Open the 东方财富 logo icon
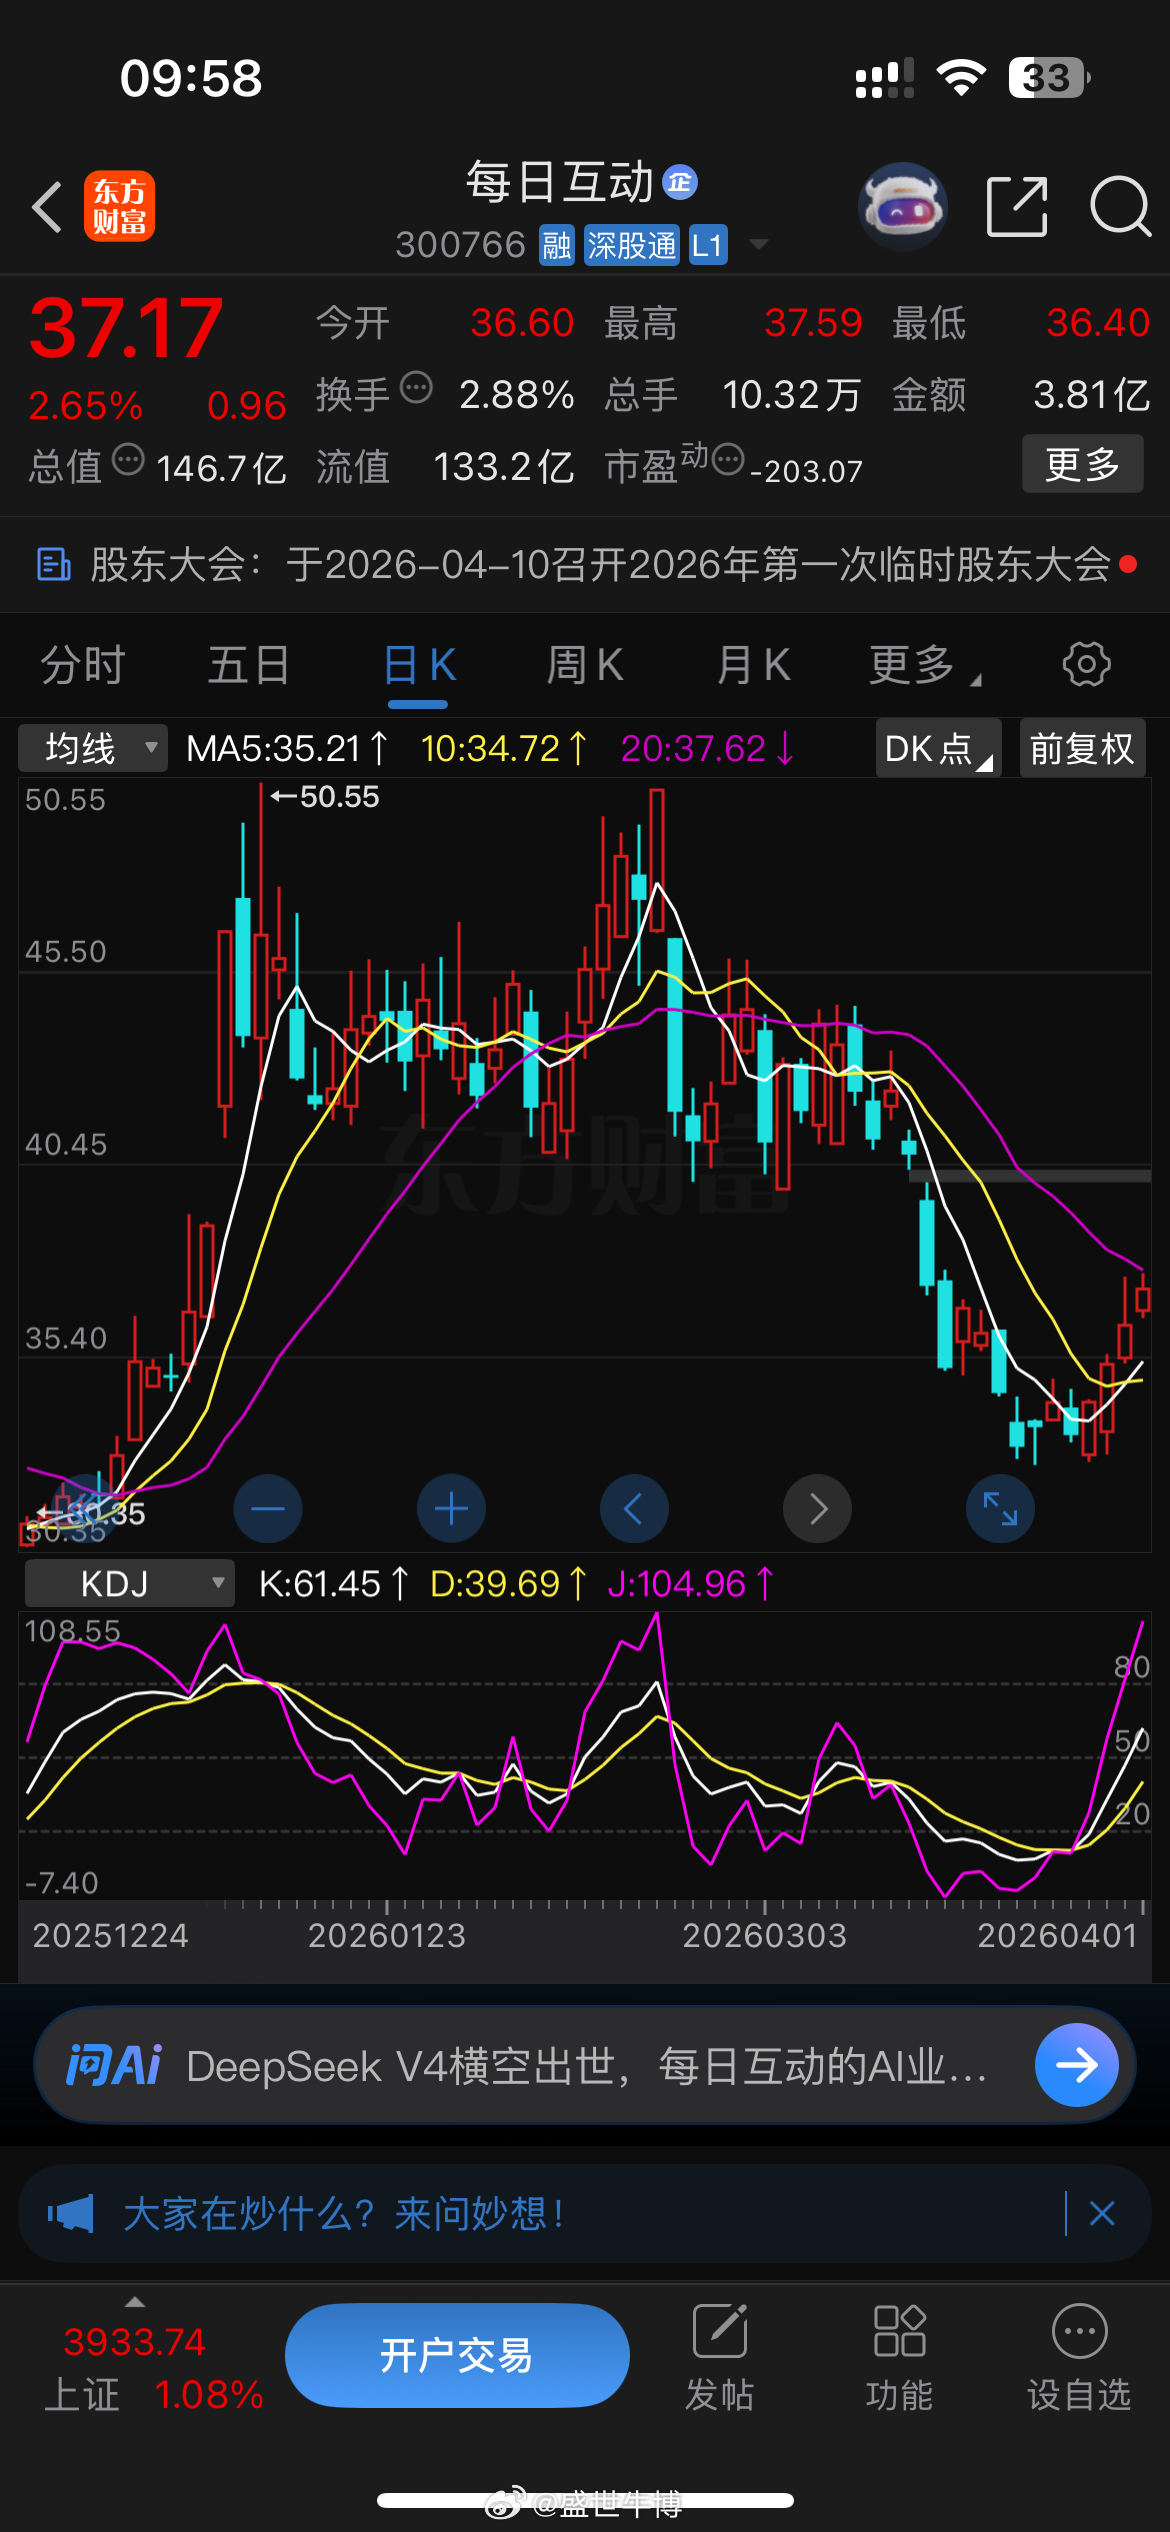The image size is (1170, 2532). (119, 207)
